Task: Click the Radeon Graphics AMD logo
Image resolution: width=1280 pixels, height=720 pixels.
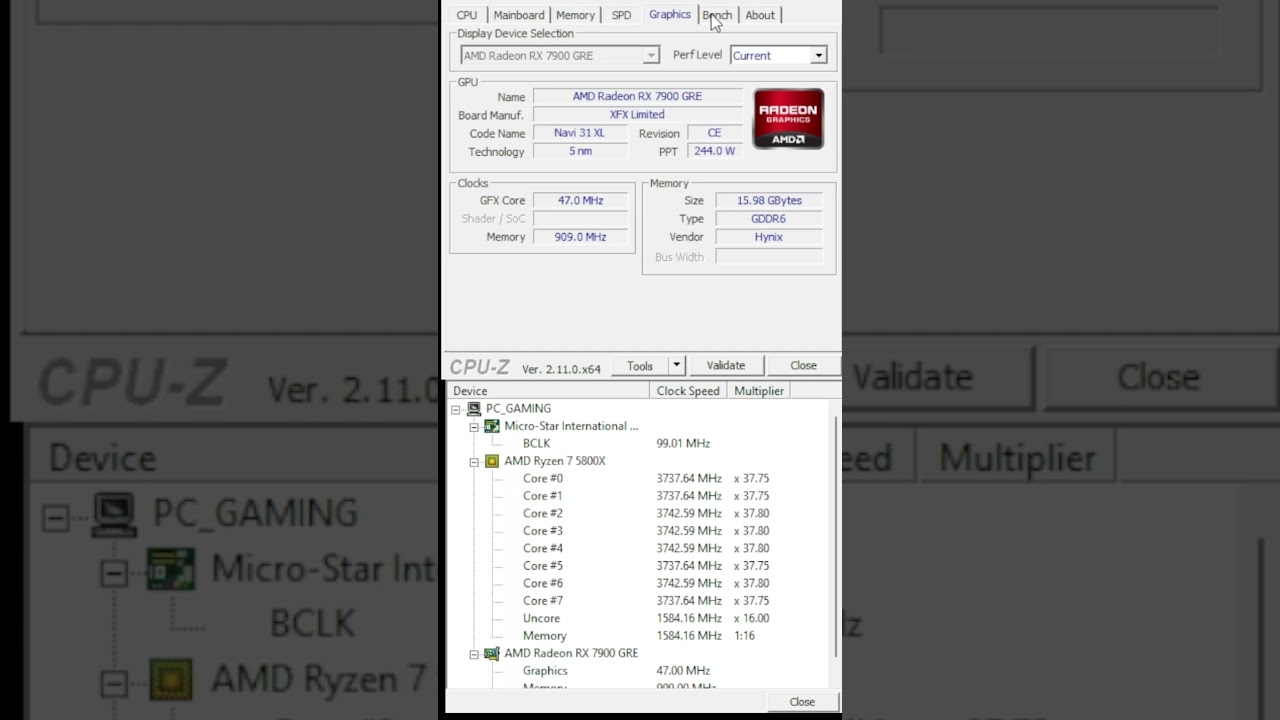Action: (788, 119)
